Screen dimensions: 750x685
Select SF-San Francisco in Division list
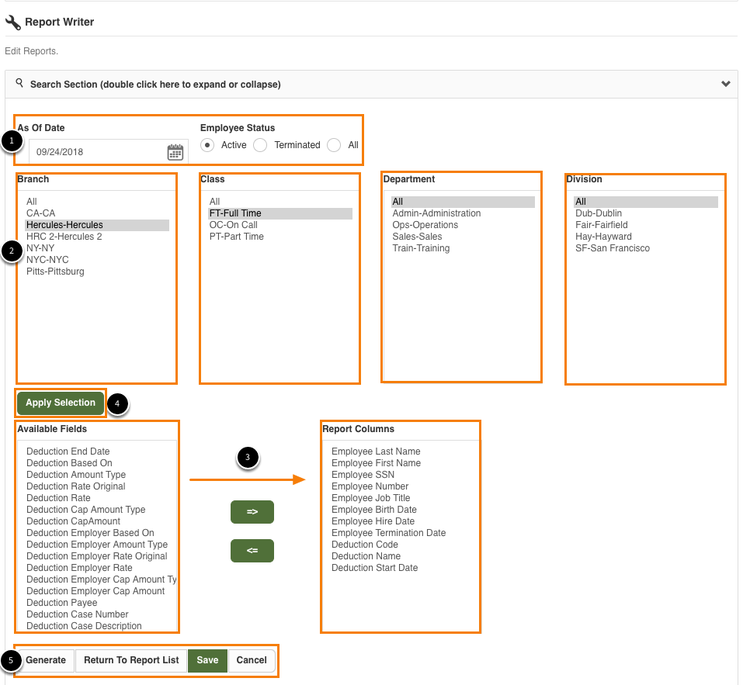point(612,248)
